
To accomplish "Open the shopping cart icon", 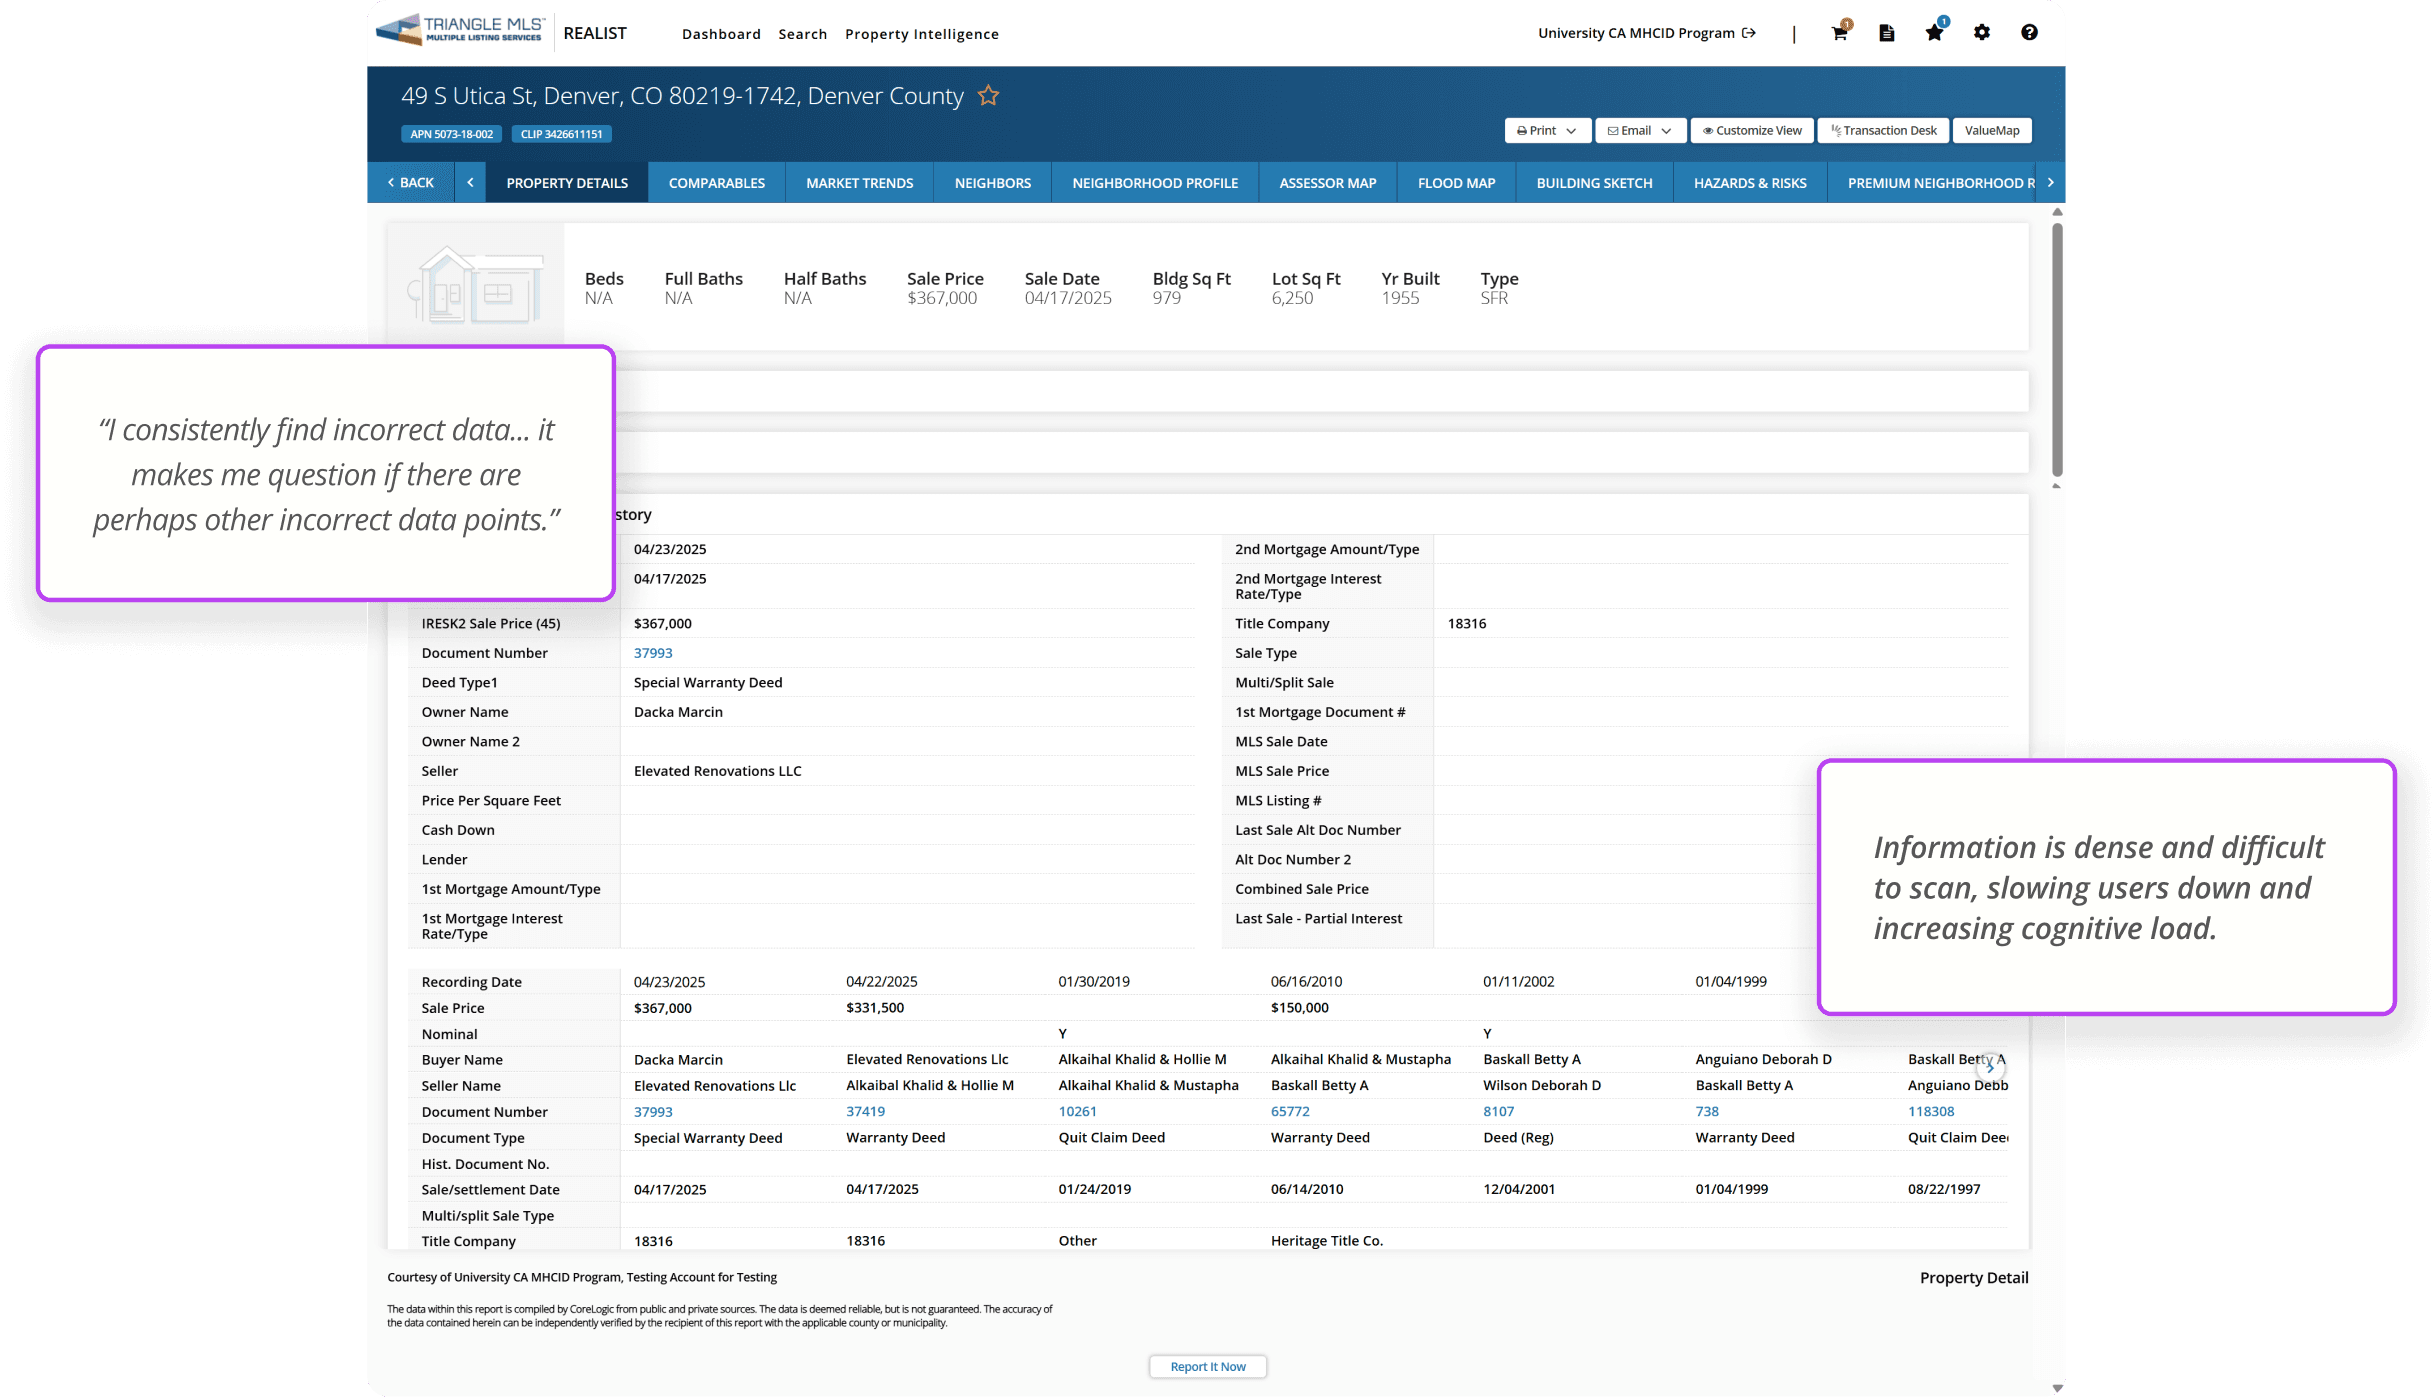I will [1838, 33].
